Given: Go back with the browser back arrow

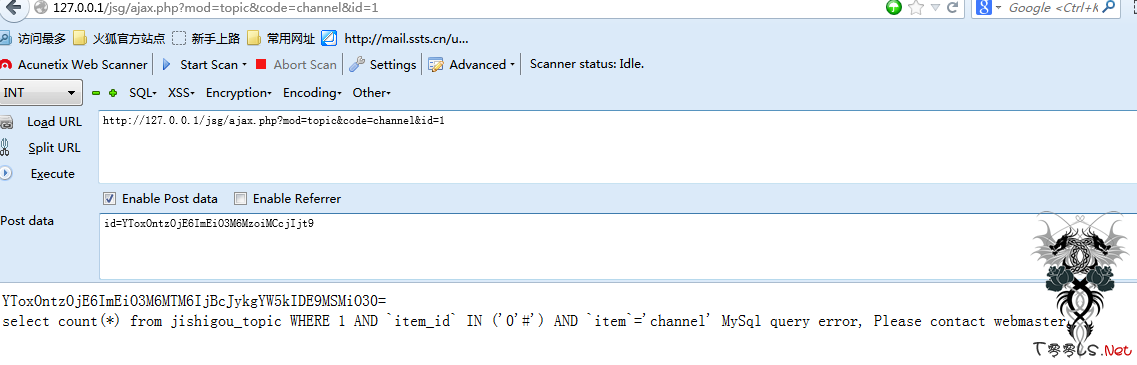Looking at the screenshot, I should coord(13,8).
